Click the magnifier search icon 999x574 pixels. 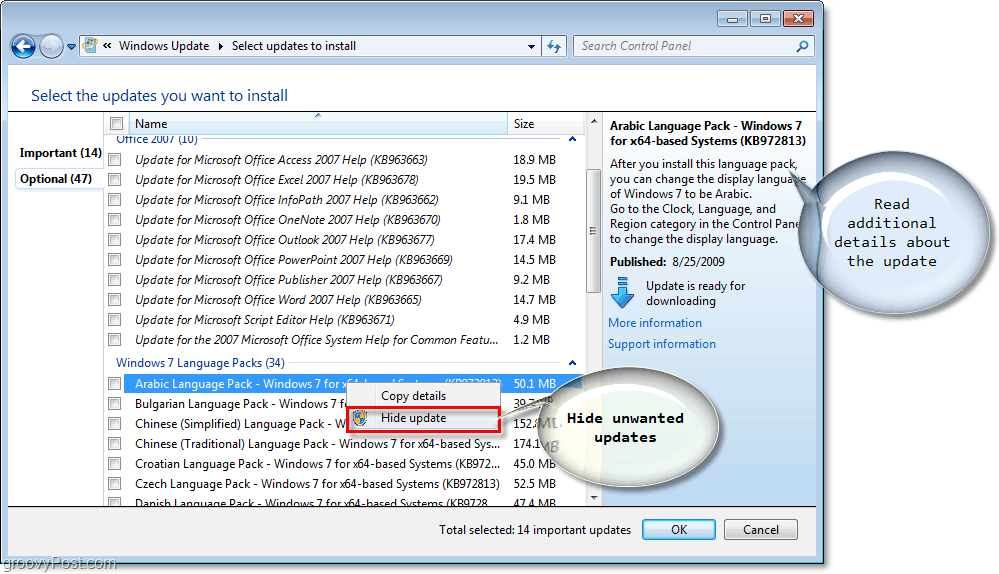pos(803,46)
